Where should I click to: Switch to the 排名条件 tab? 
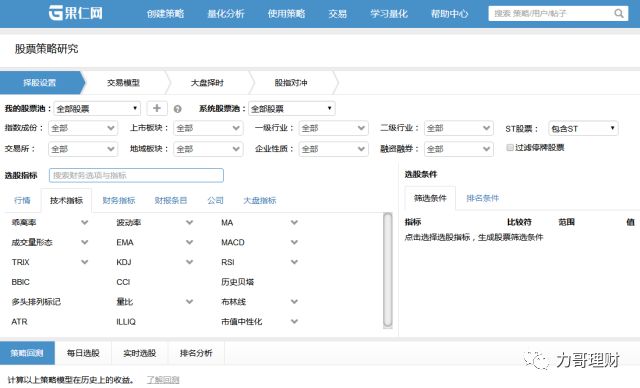click(482, 198)
